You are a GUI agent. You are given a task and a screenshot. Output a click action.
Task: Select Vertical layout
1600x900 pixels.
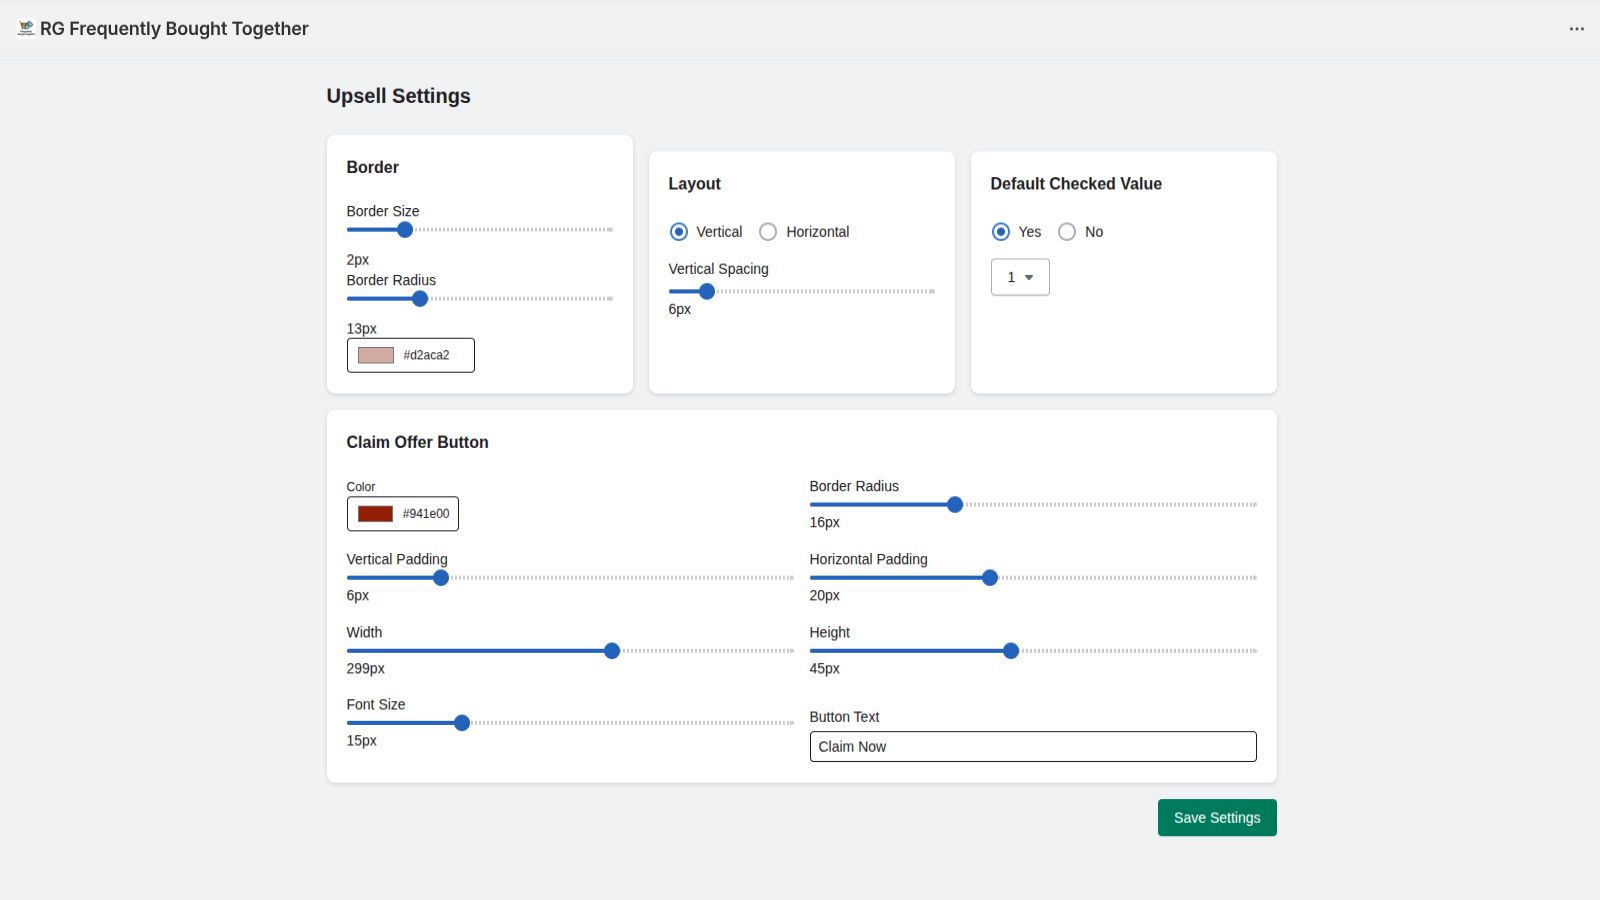click(x=679, y=231)
